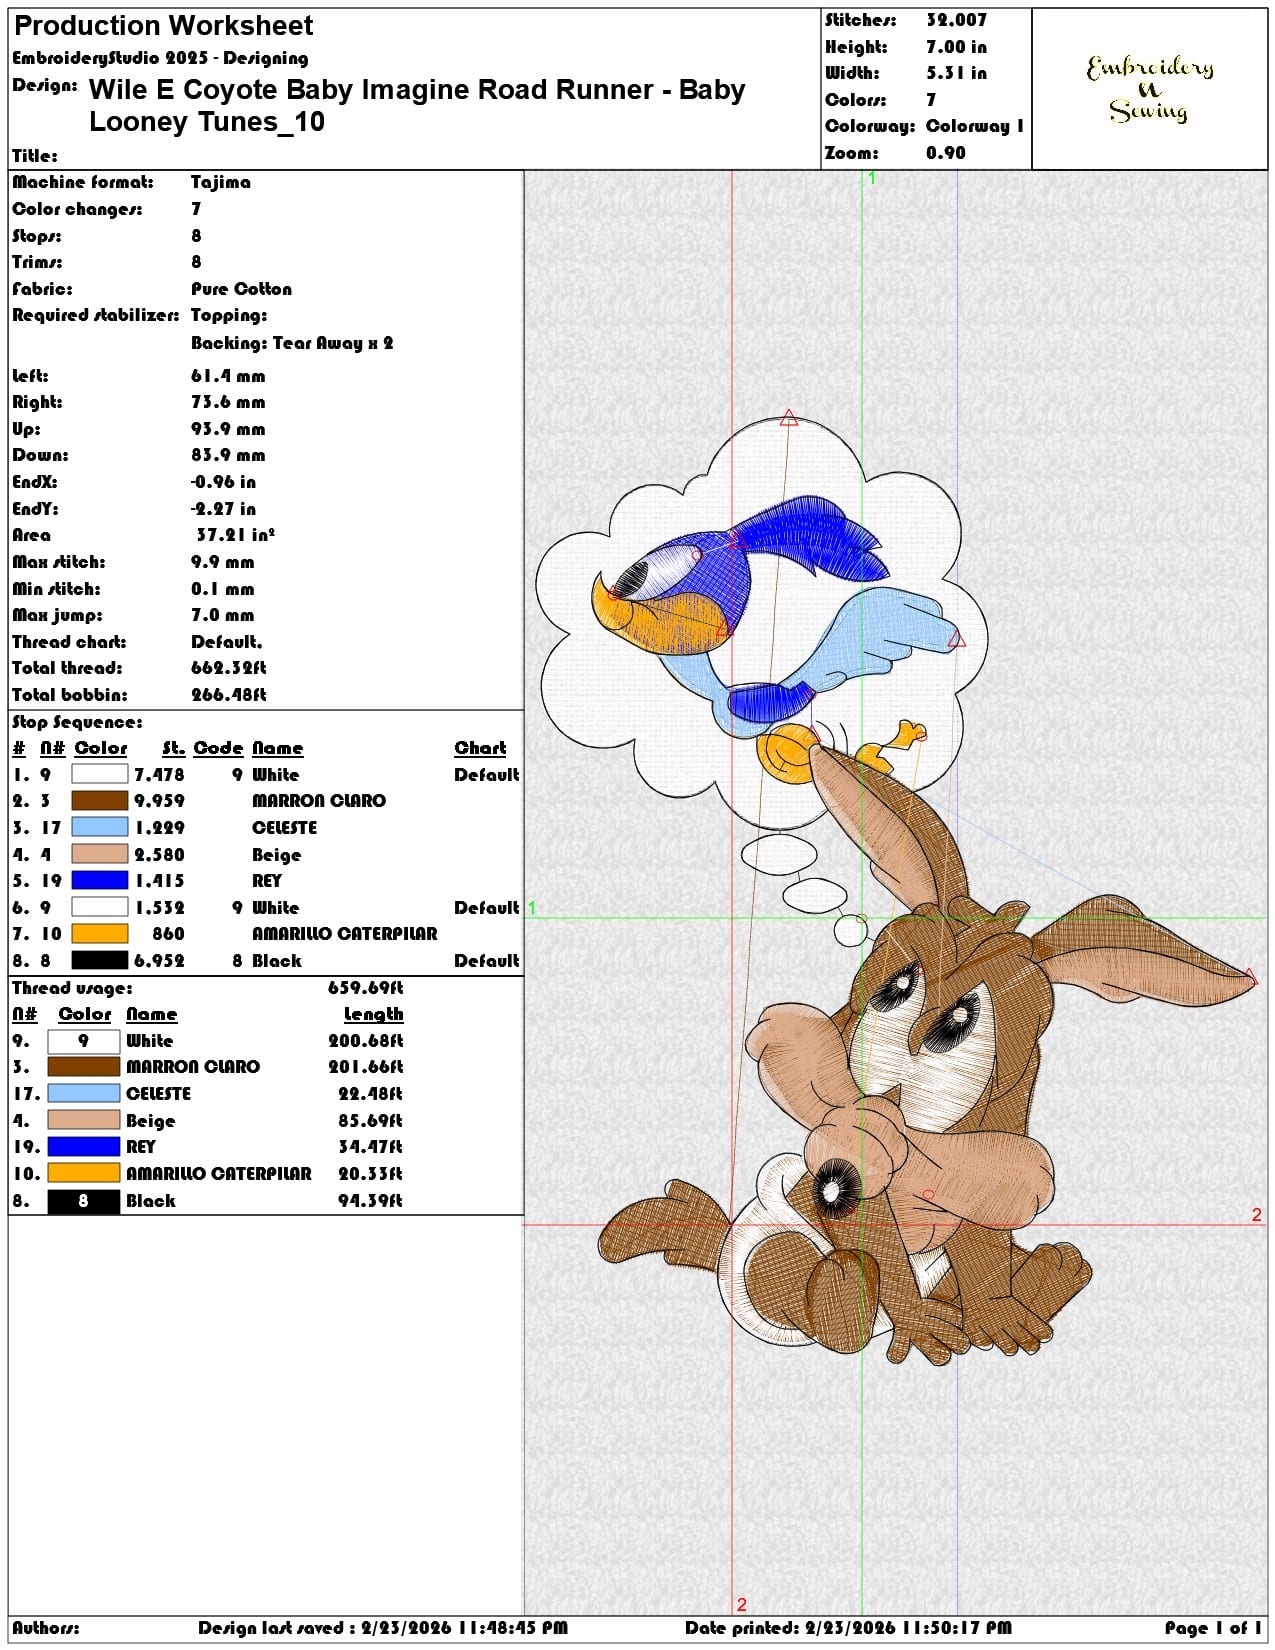Click MARRON CLARO brown swatch in stop sequence
Image resolution: width=1275 pixels, height=1650 pixels.
coord(100,801)
